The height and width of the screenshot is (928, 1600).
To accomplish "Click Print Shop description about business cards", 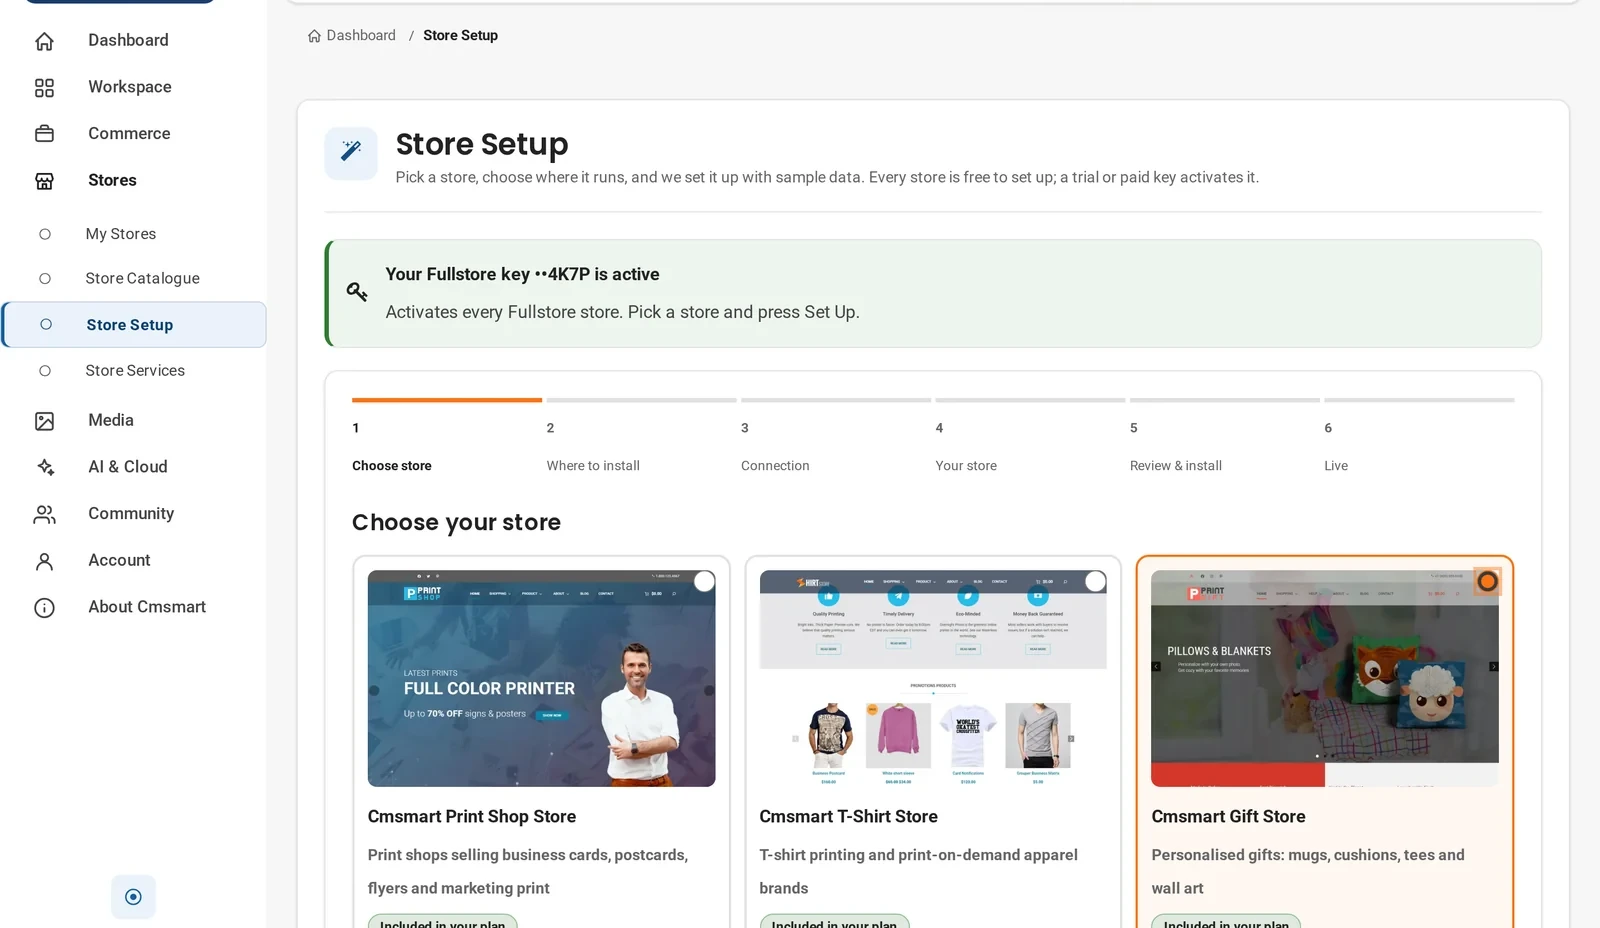I will pyautogui.click(x=528, y=872).
